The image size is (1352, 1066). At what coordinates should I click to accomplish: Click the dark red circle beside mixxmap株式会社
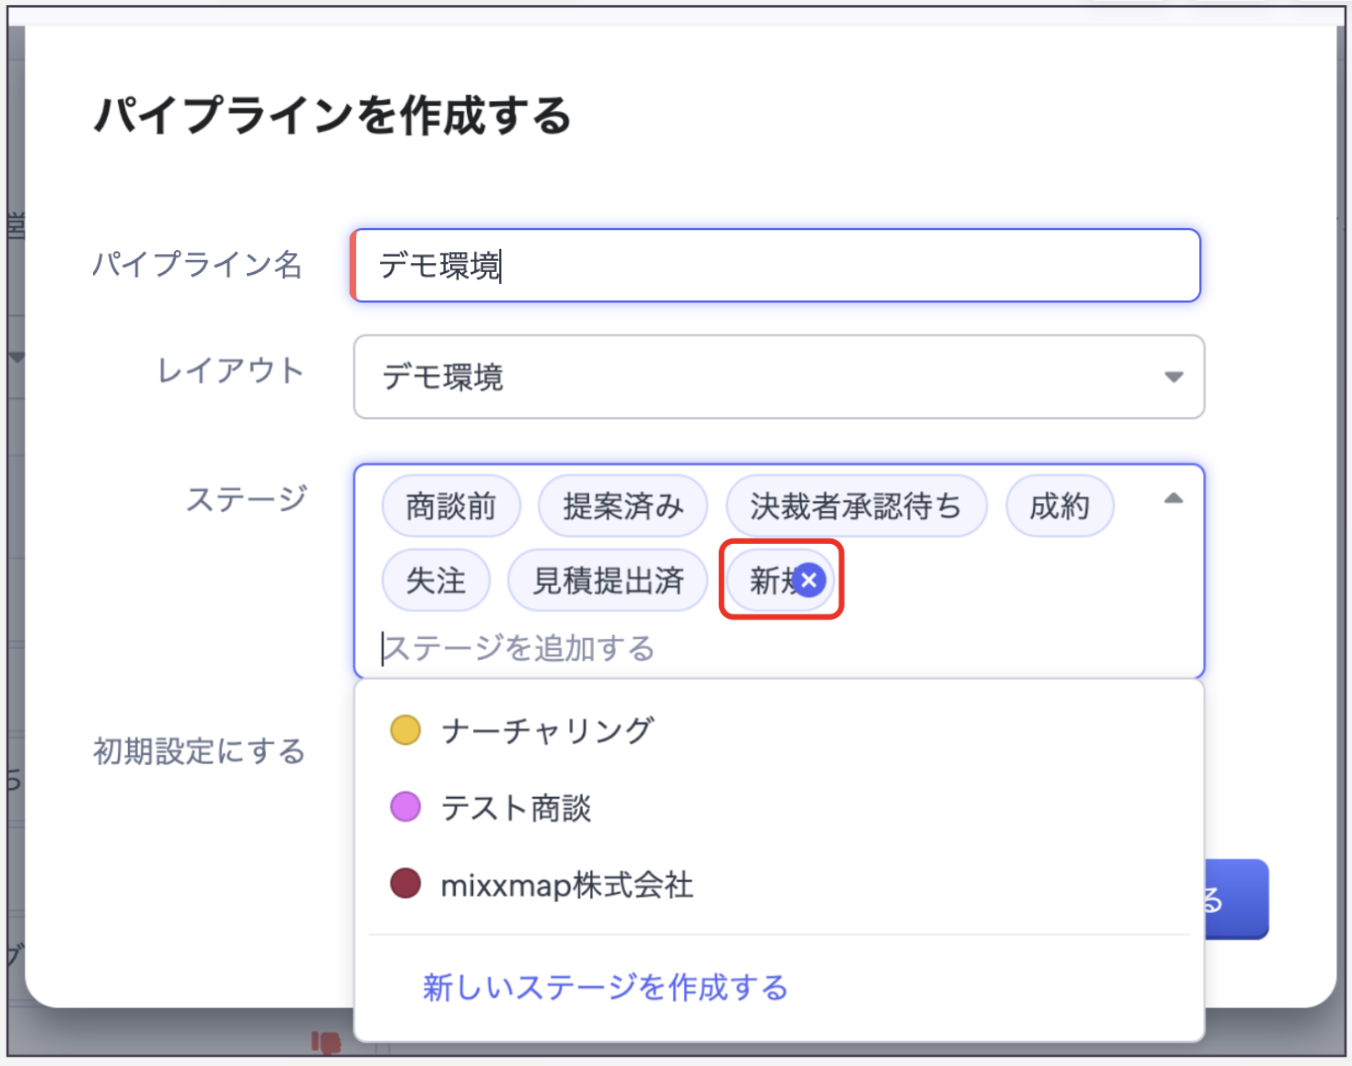405,884
